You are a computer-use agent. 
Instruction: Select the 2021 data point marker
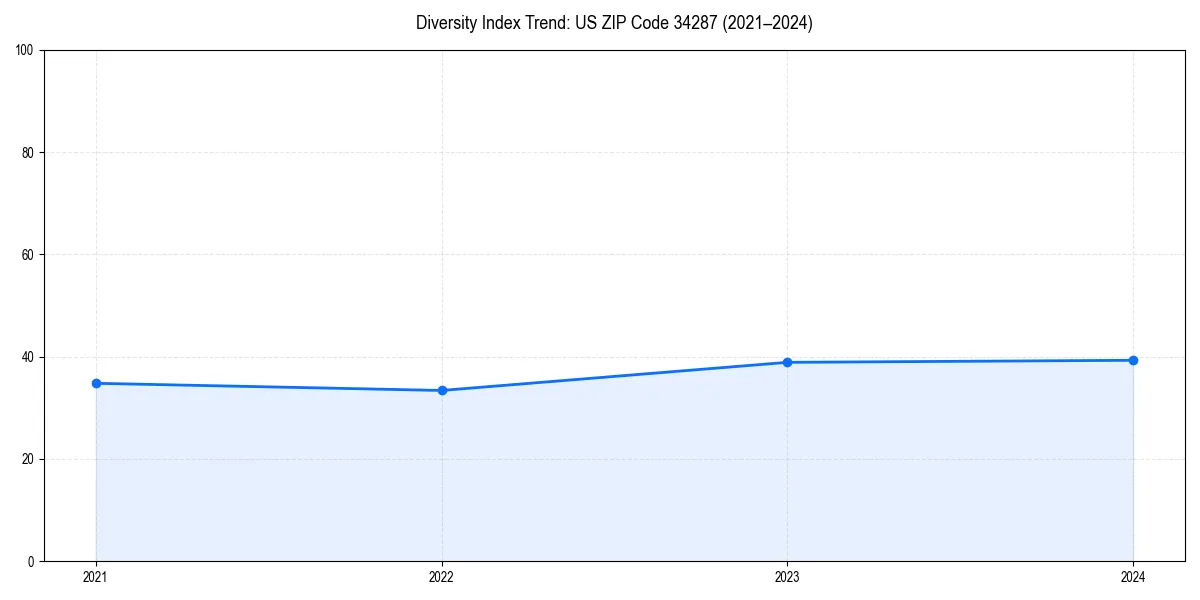(96, 382)
